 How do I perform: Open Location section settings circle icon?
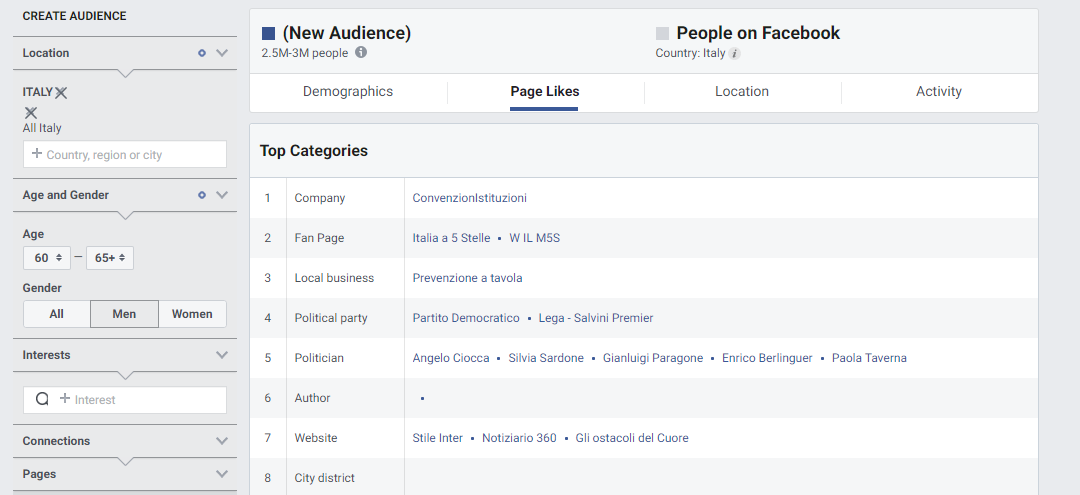[x=202, y=53]
